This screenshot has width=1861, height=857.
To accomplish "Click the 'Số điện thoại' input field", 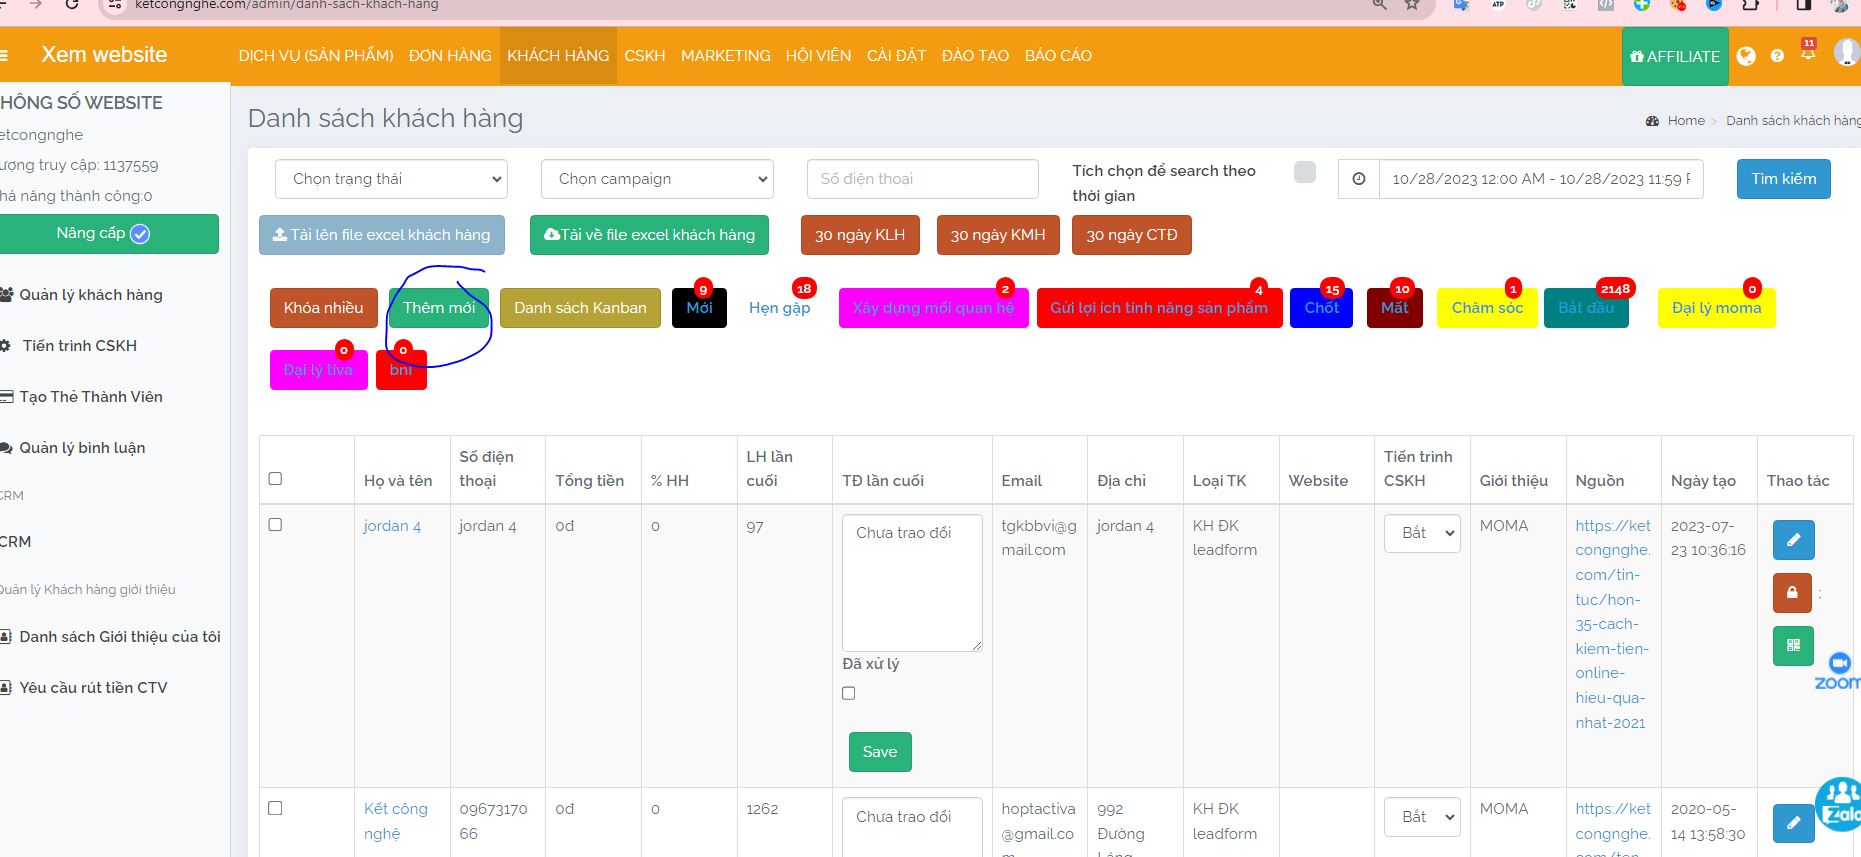I will 922,179.
